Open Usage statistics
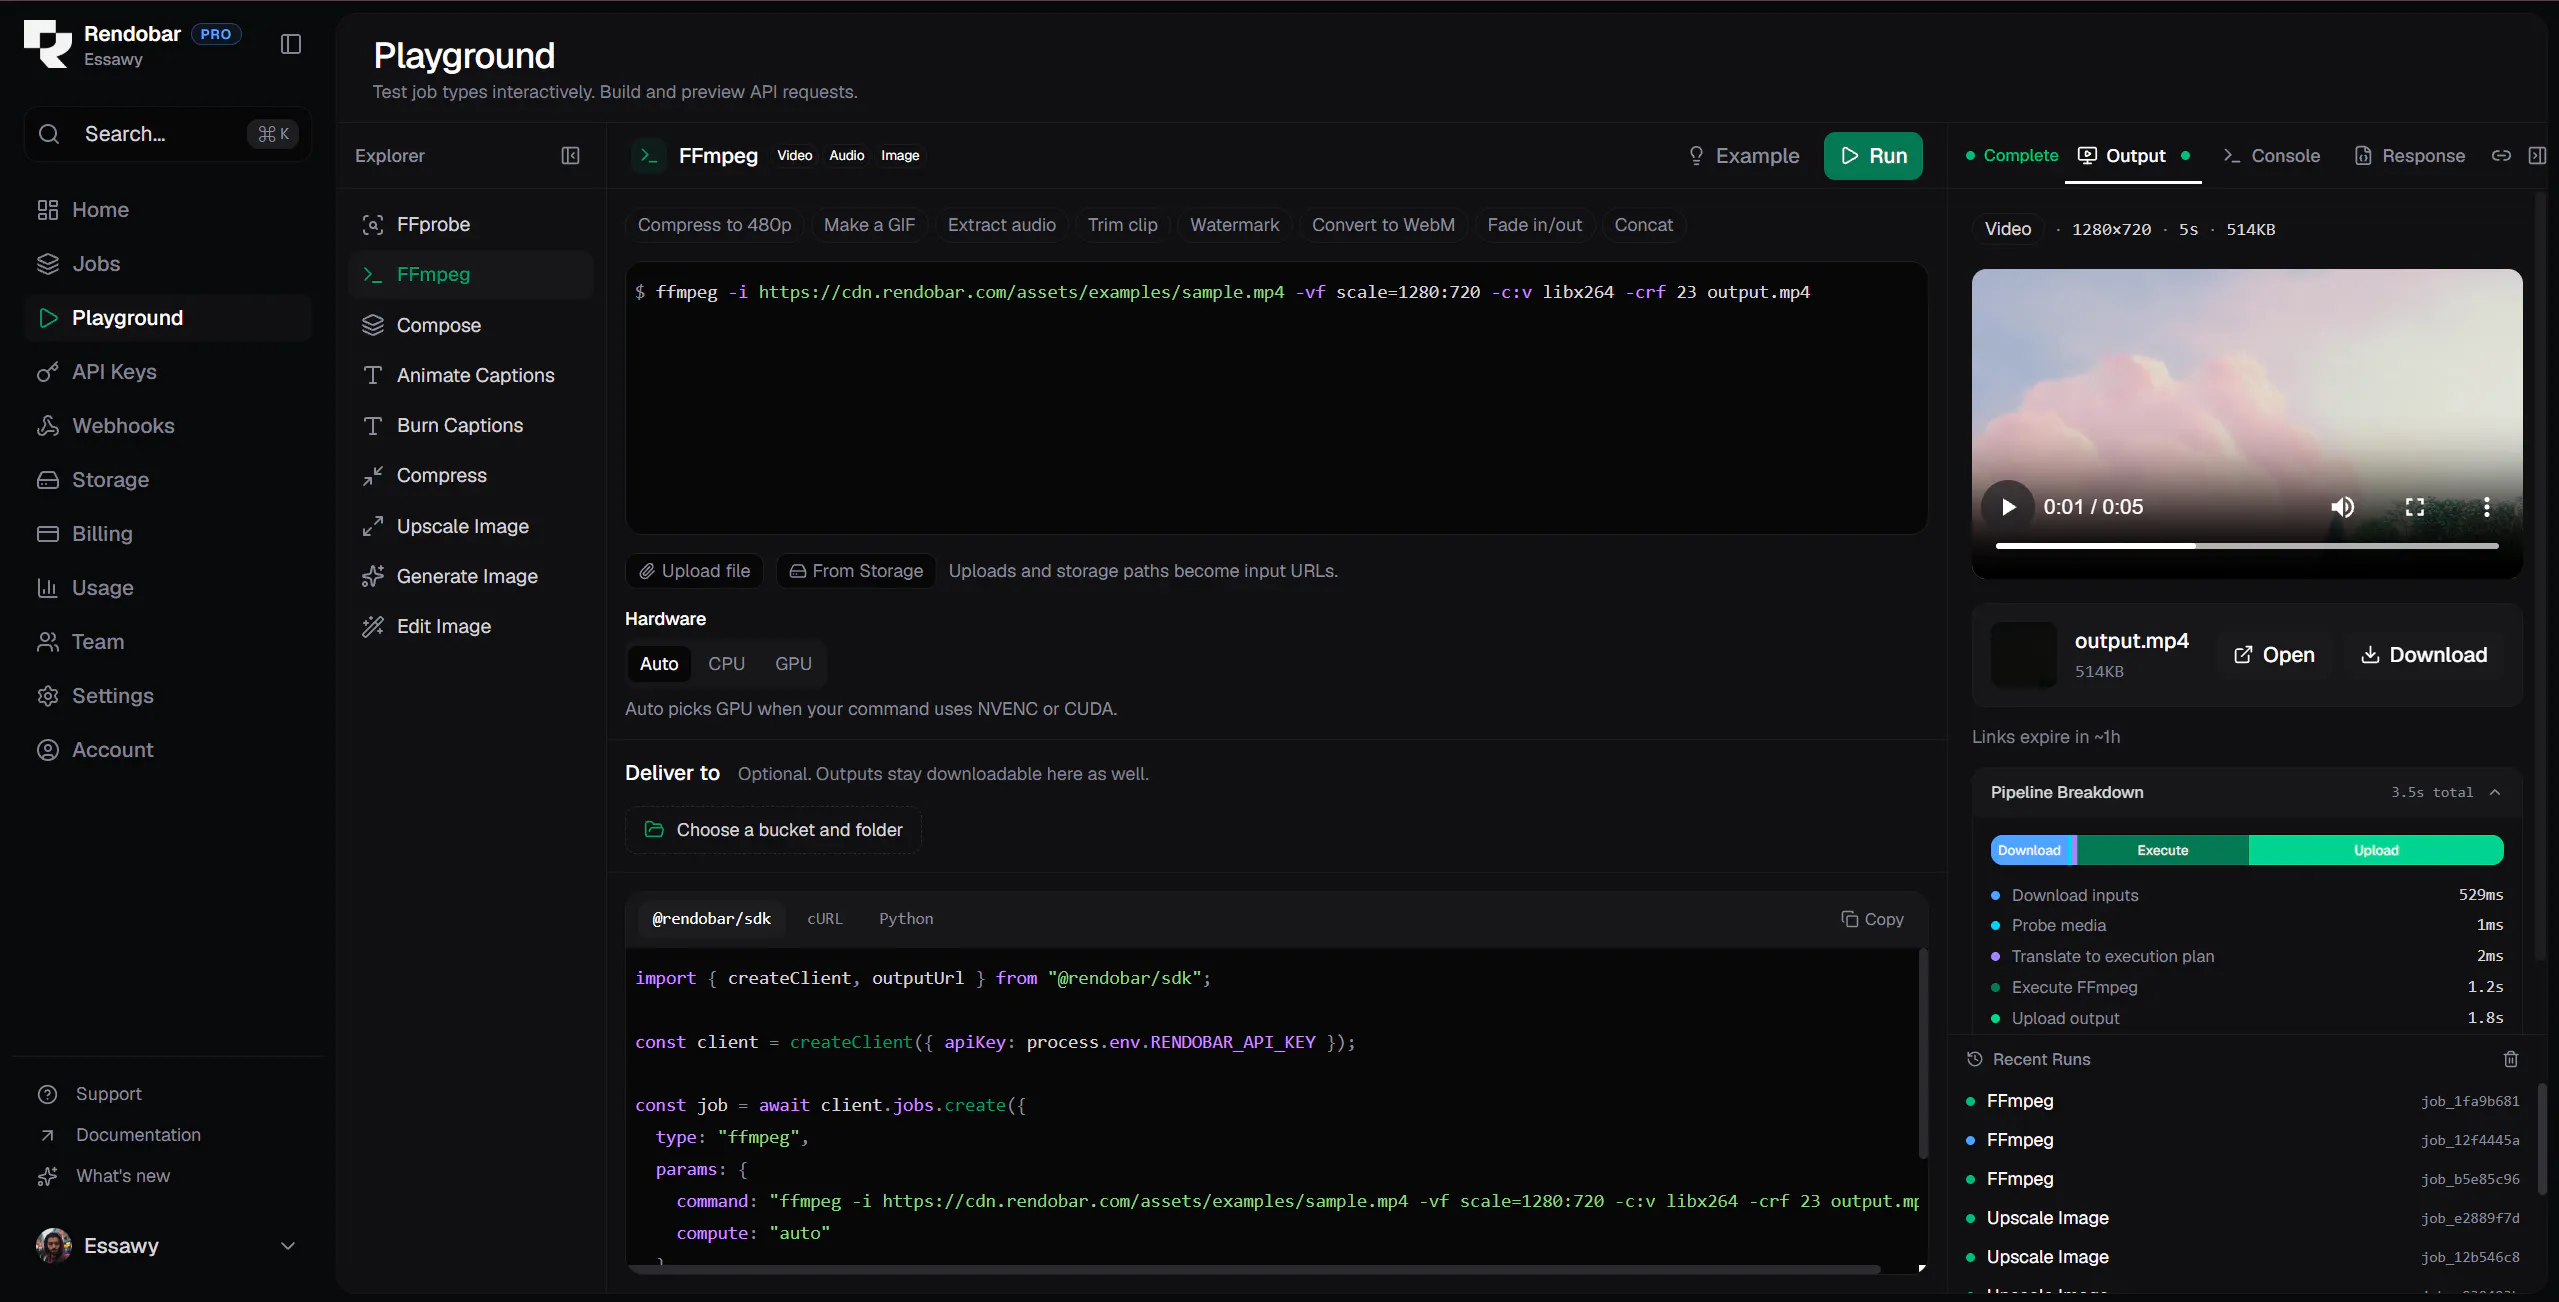The image size is (2559, 1302). pyautogui.click(x=168, y=588)
